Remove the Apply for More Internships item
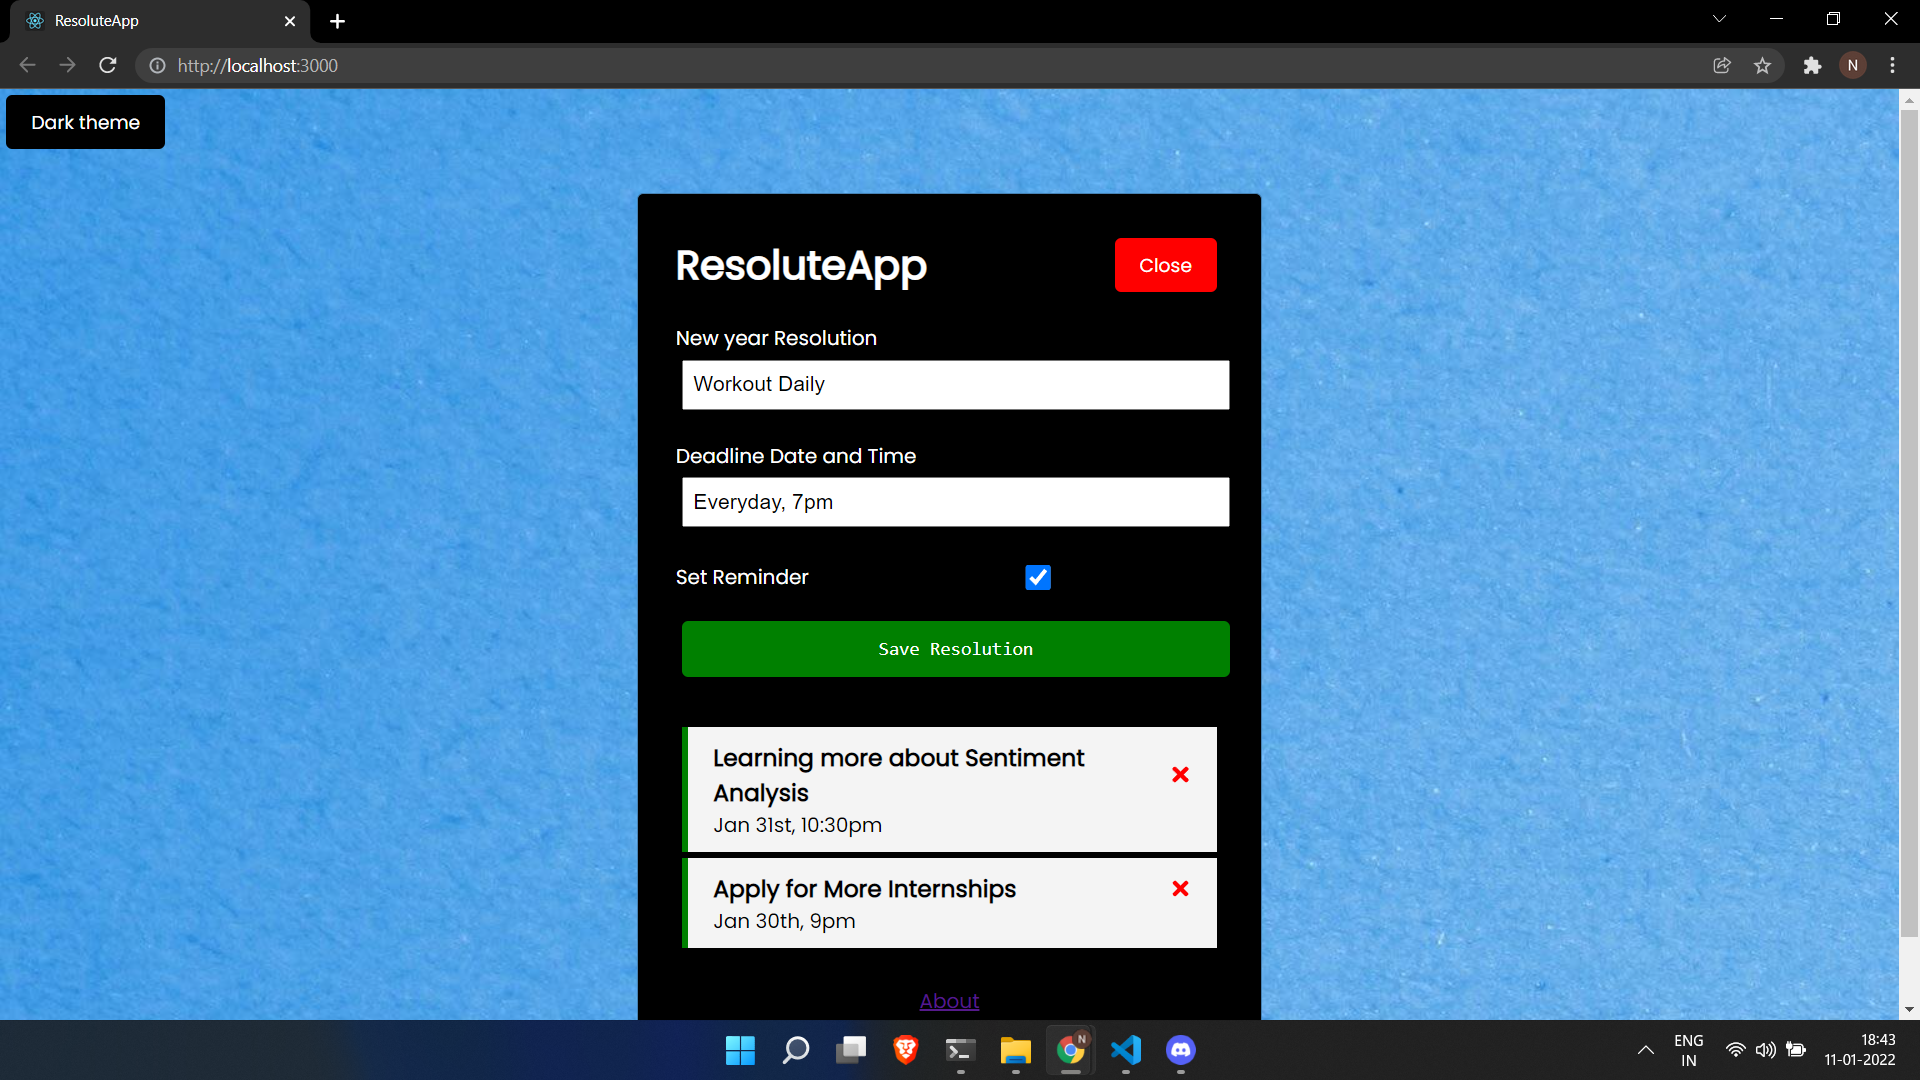 click(1180, 889)
